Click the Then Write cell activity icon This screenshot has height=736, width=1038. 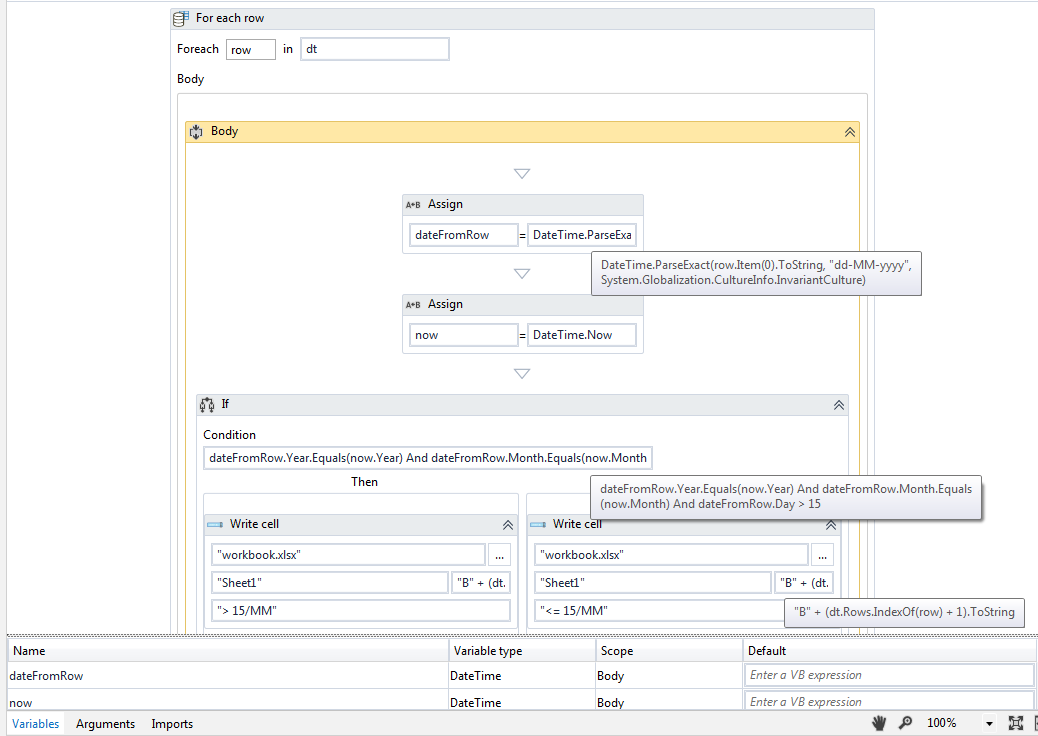pyautogui.click(x=215, y=525)
